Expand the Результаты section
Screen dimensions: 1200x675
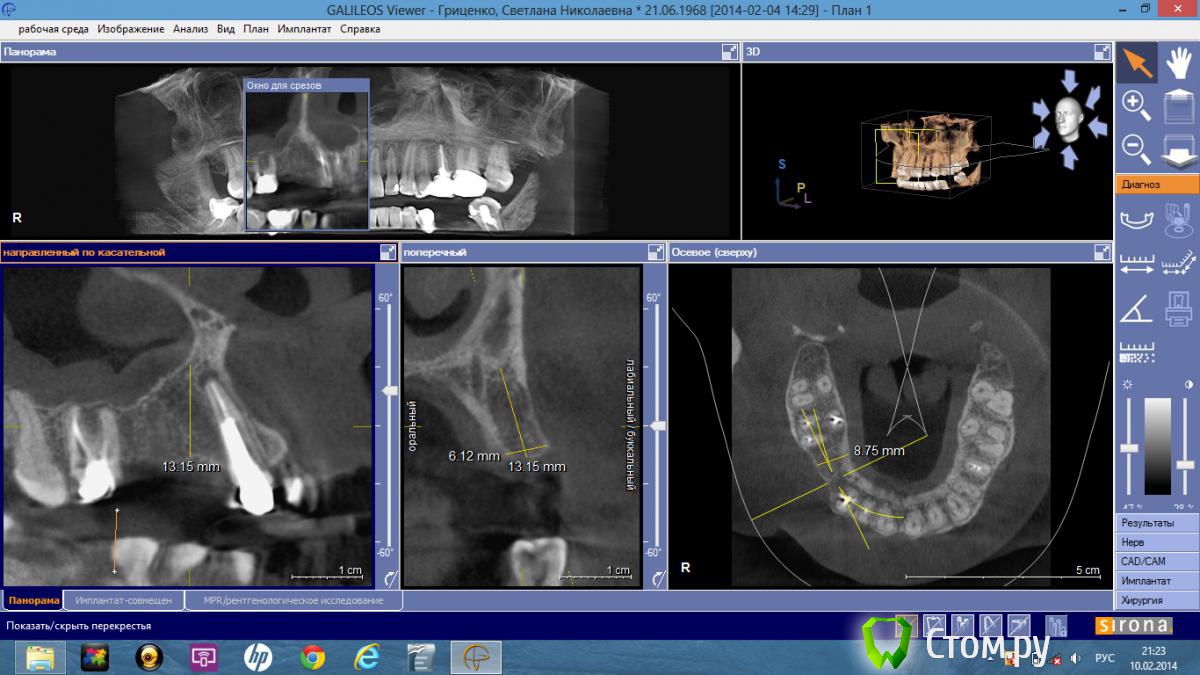click(x=1156, y=523)
